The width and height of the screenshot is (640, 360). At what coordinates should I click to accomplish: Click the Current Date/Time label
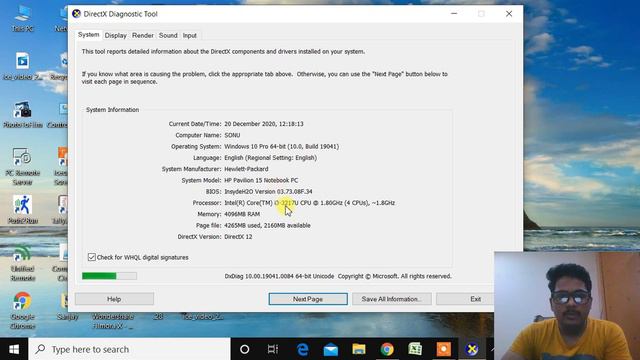[195, 124]
